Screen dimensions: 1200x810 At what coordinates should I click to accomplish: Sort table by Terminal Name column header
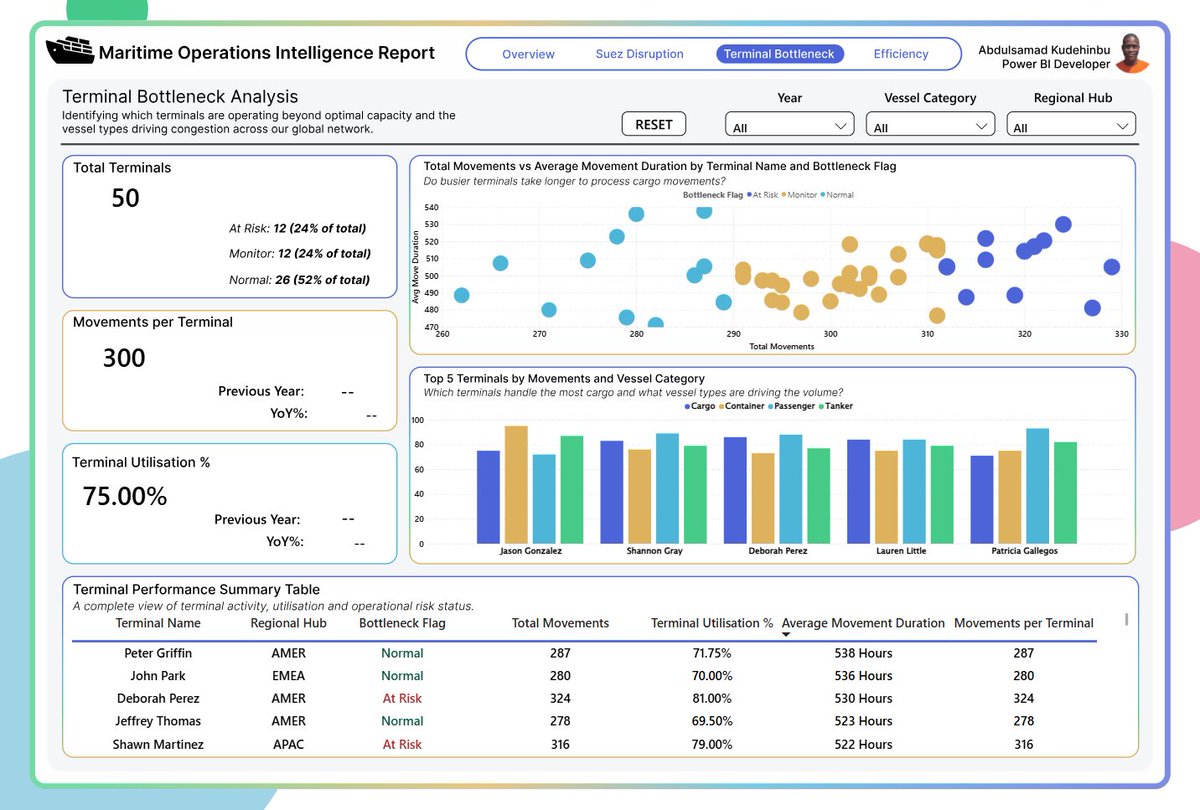[158, 623]
